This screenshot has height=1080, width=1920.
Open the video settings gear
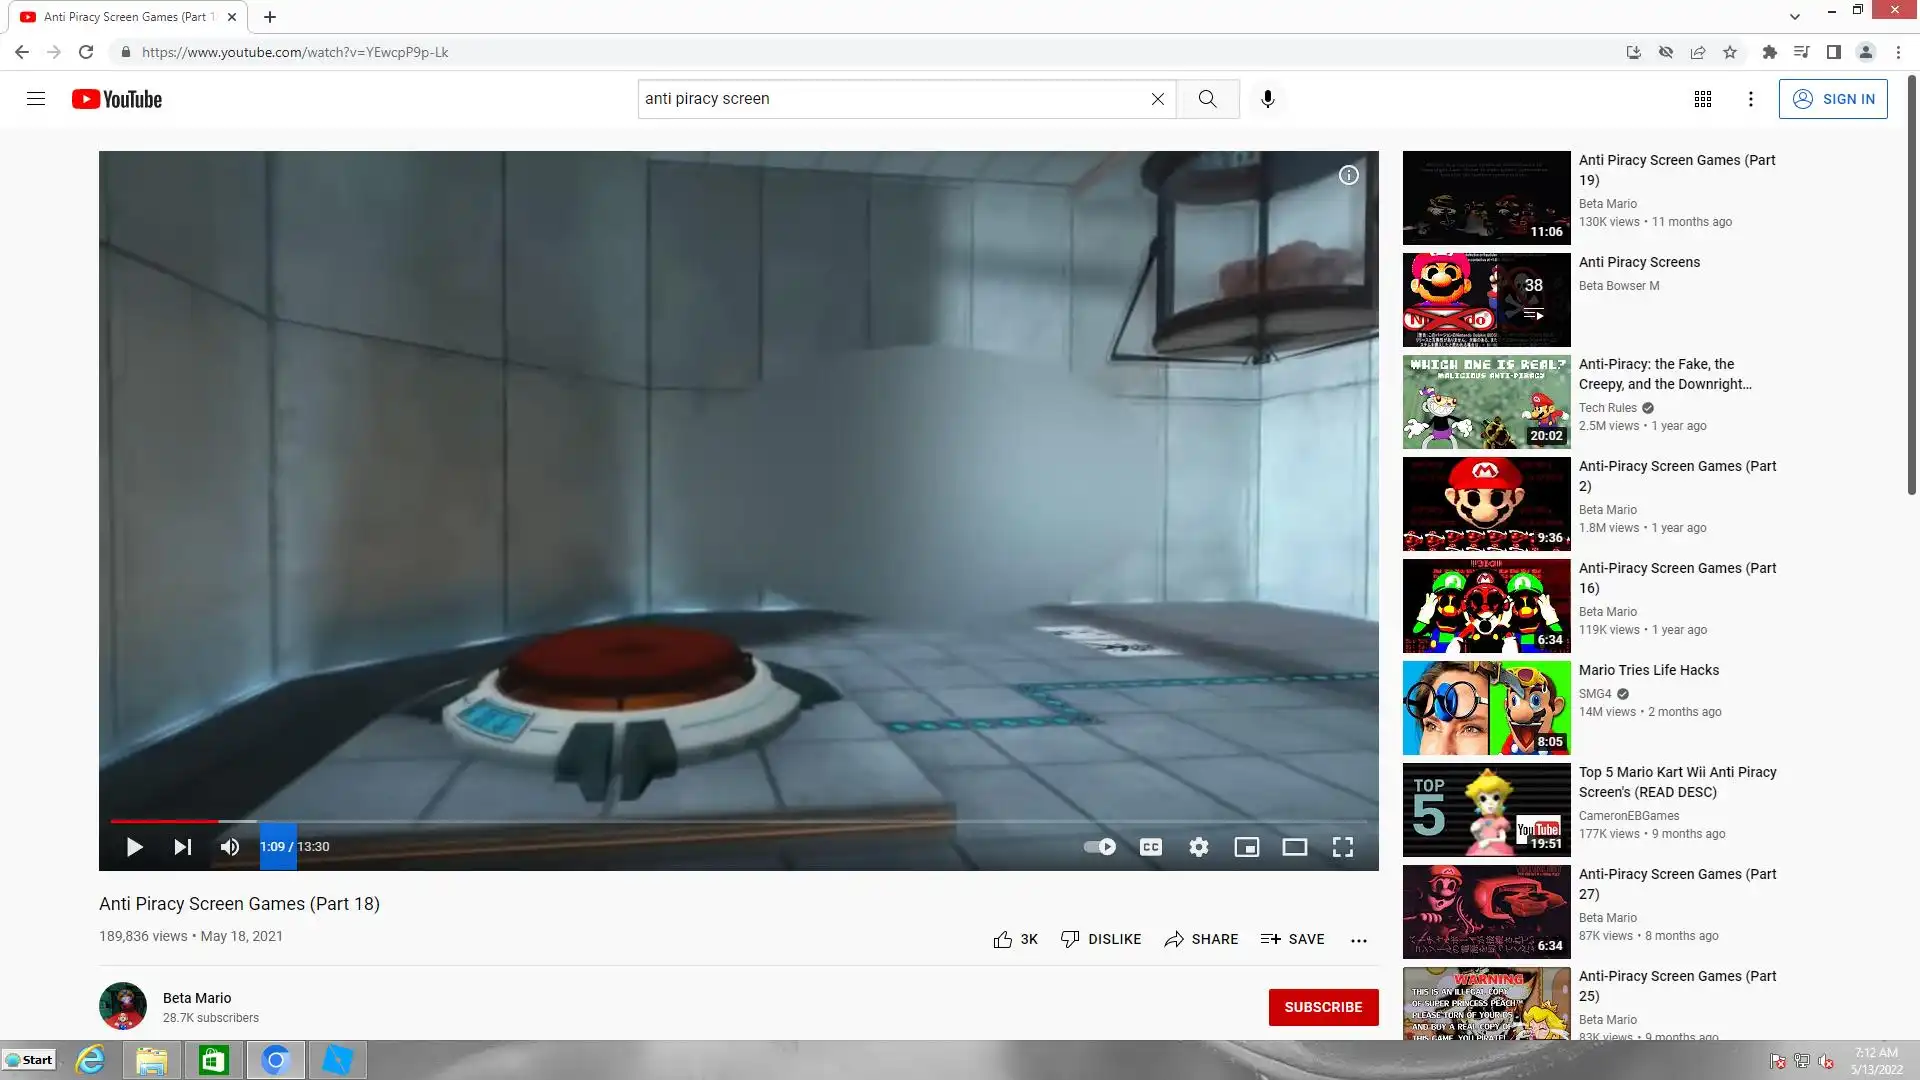[x=1198, y=847]
